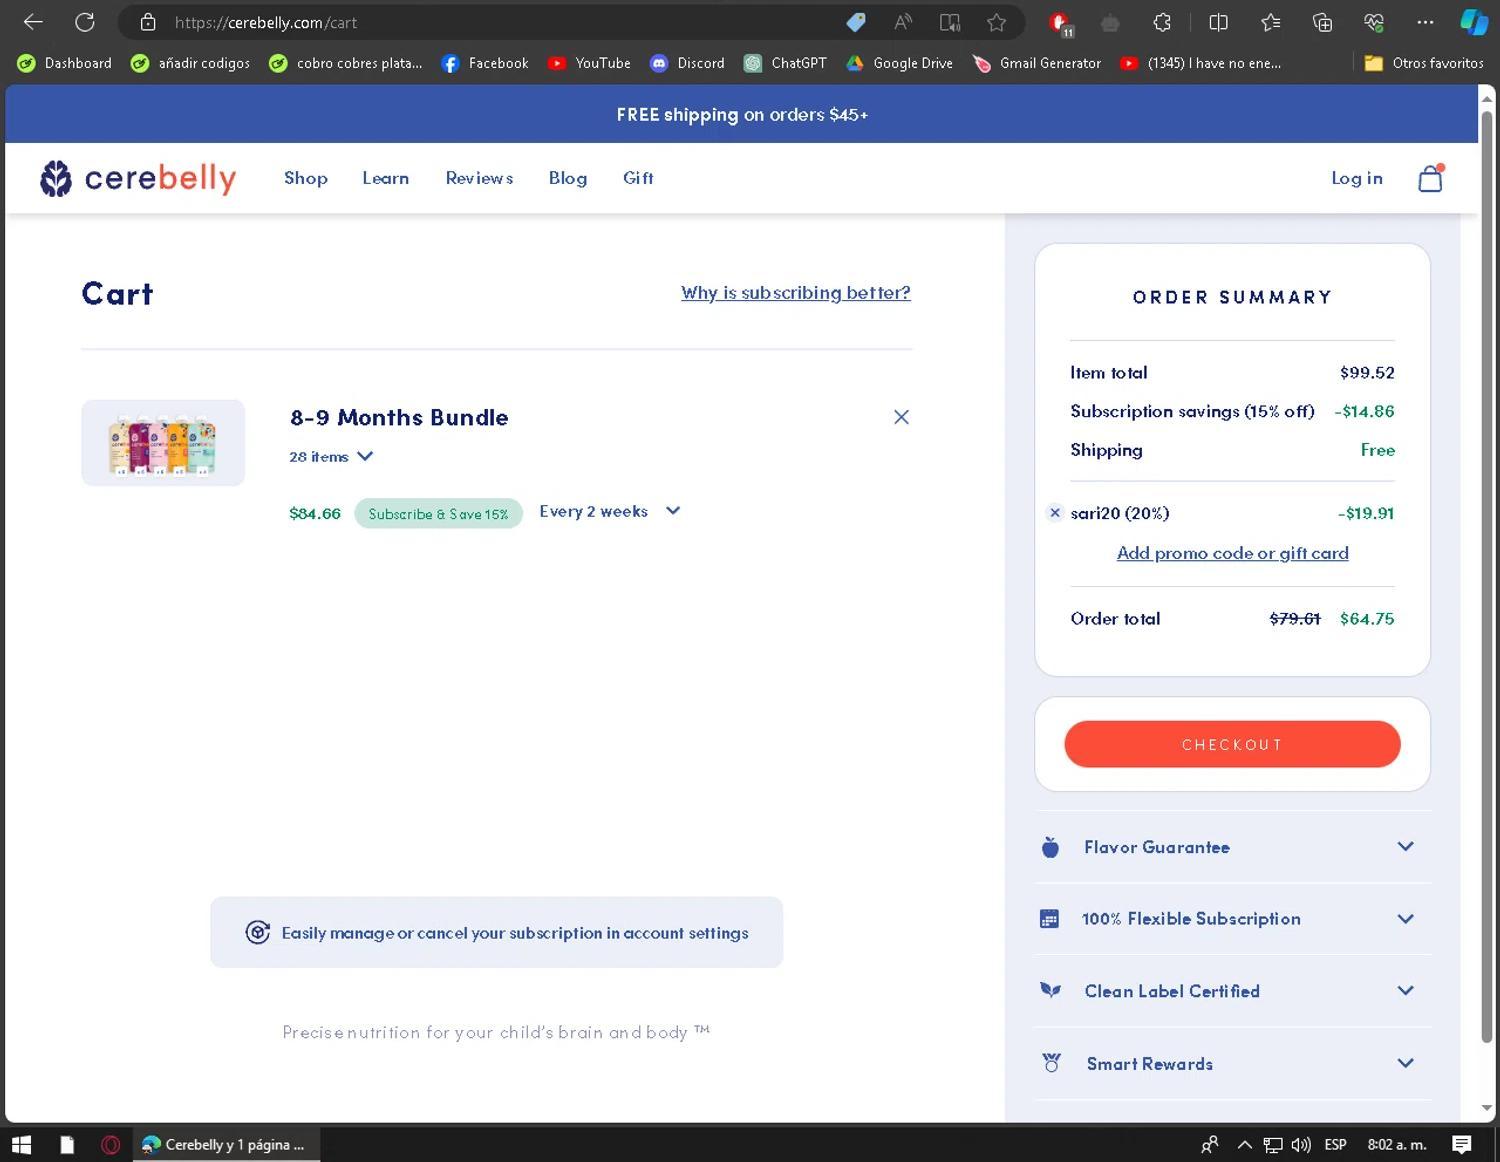The height and width of the screenshot is (1162, 1500).
Task: Open the Discord bookmark
Action: click(687, 63)
